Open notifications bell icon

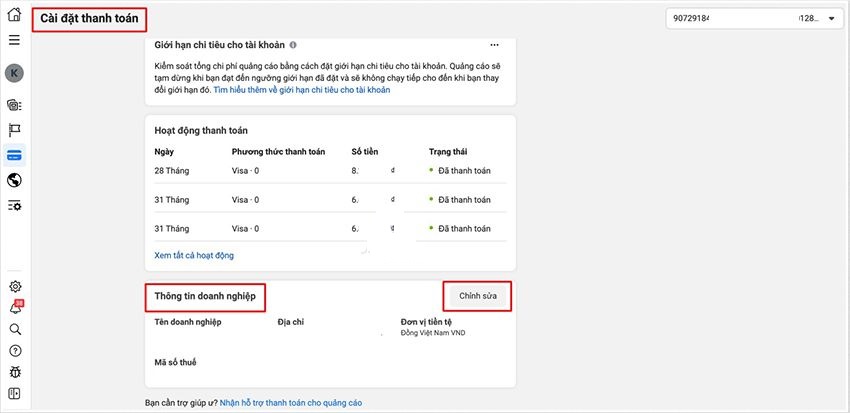tap(16, 307)
